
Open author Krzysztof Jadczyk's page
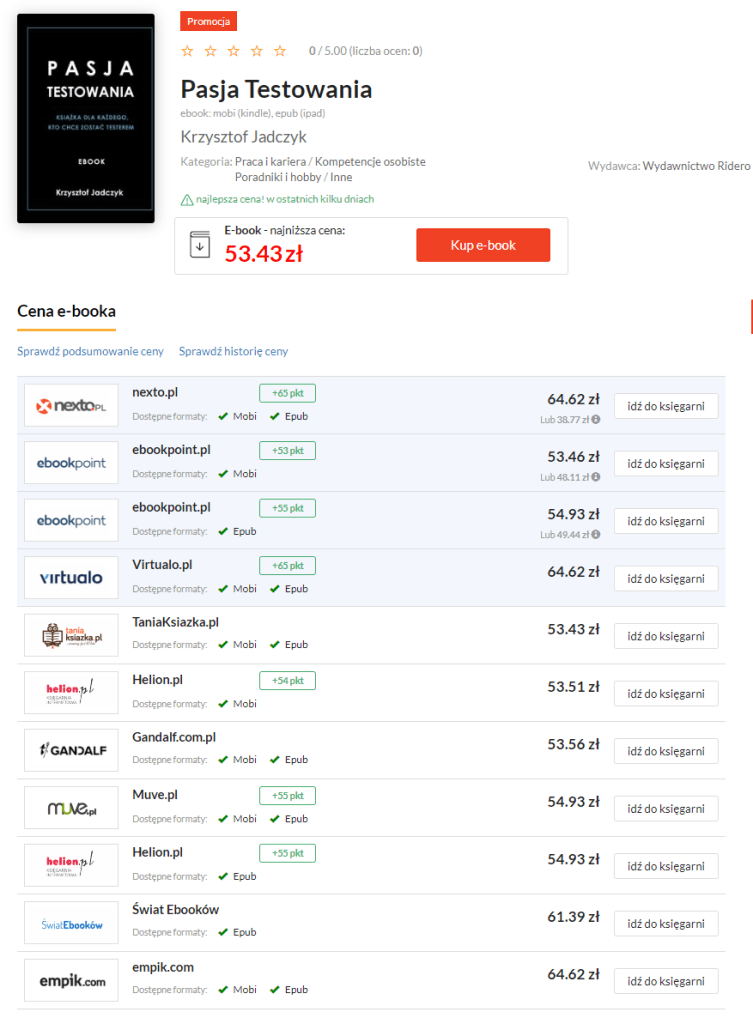pyautogui.click(x=243, y=137)
